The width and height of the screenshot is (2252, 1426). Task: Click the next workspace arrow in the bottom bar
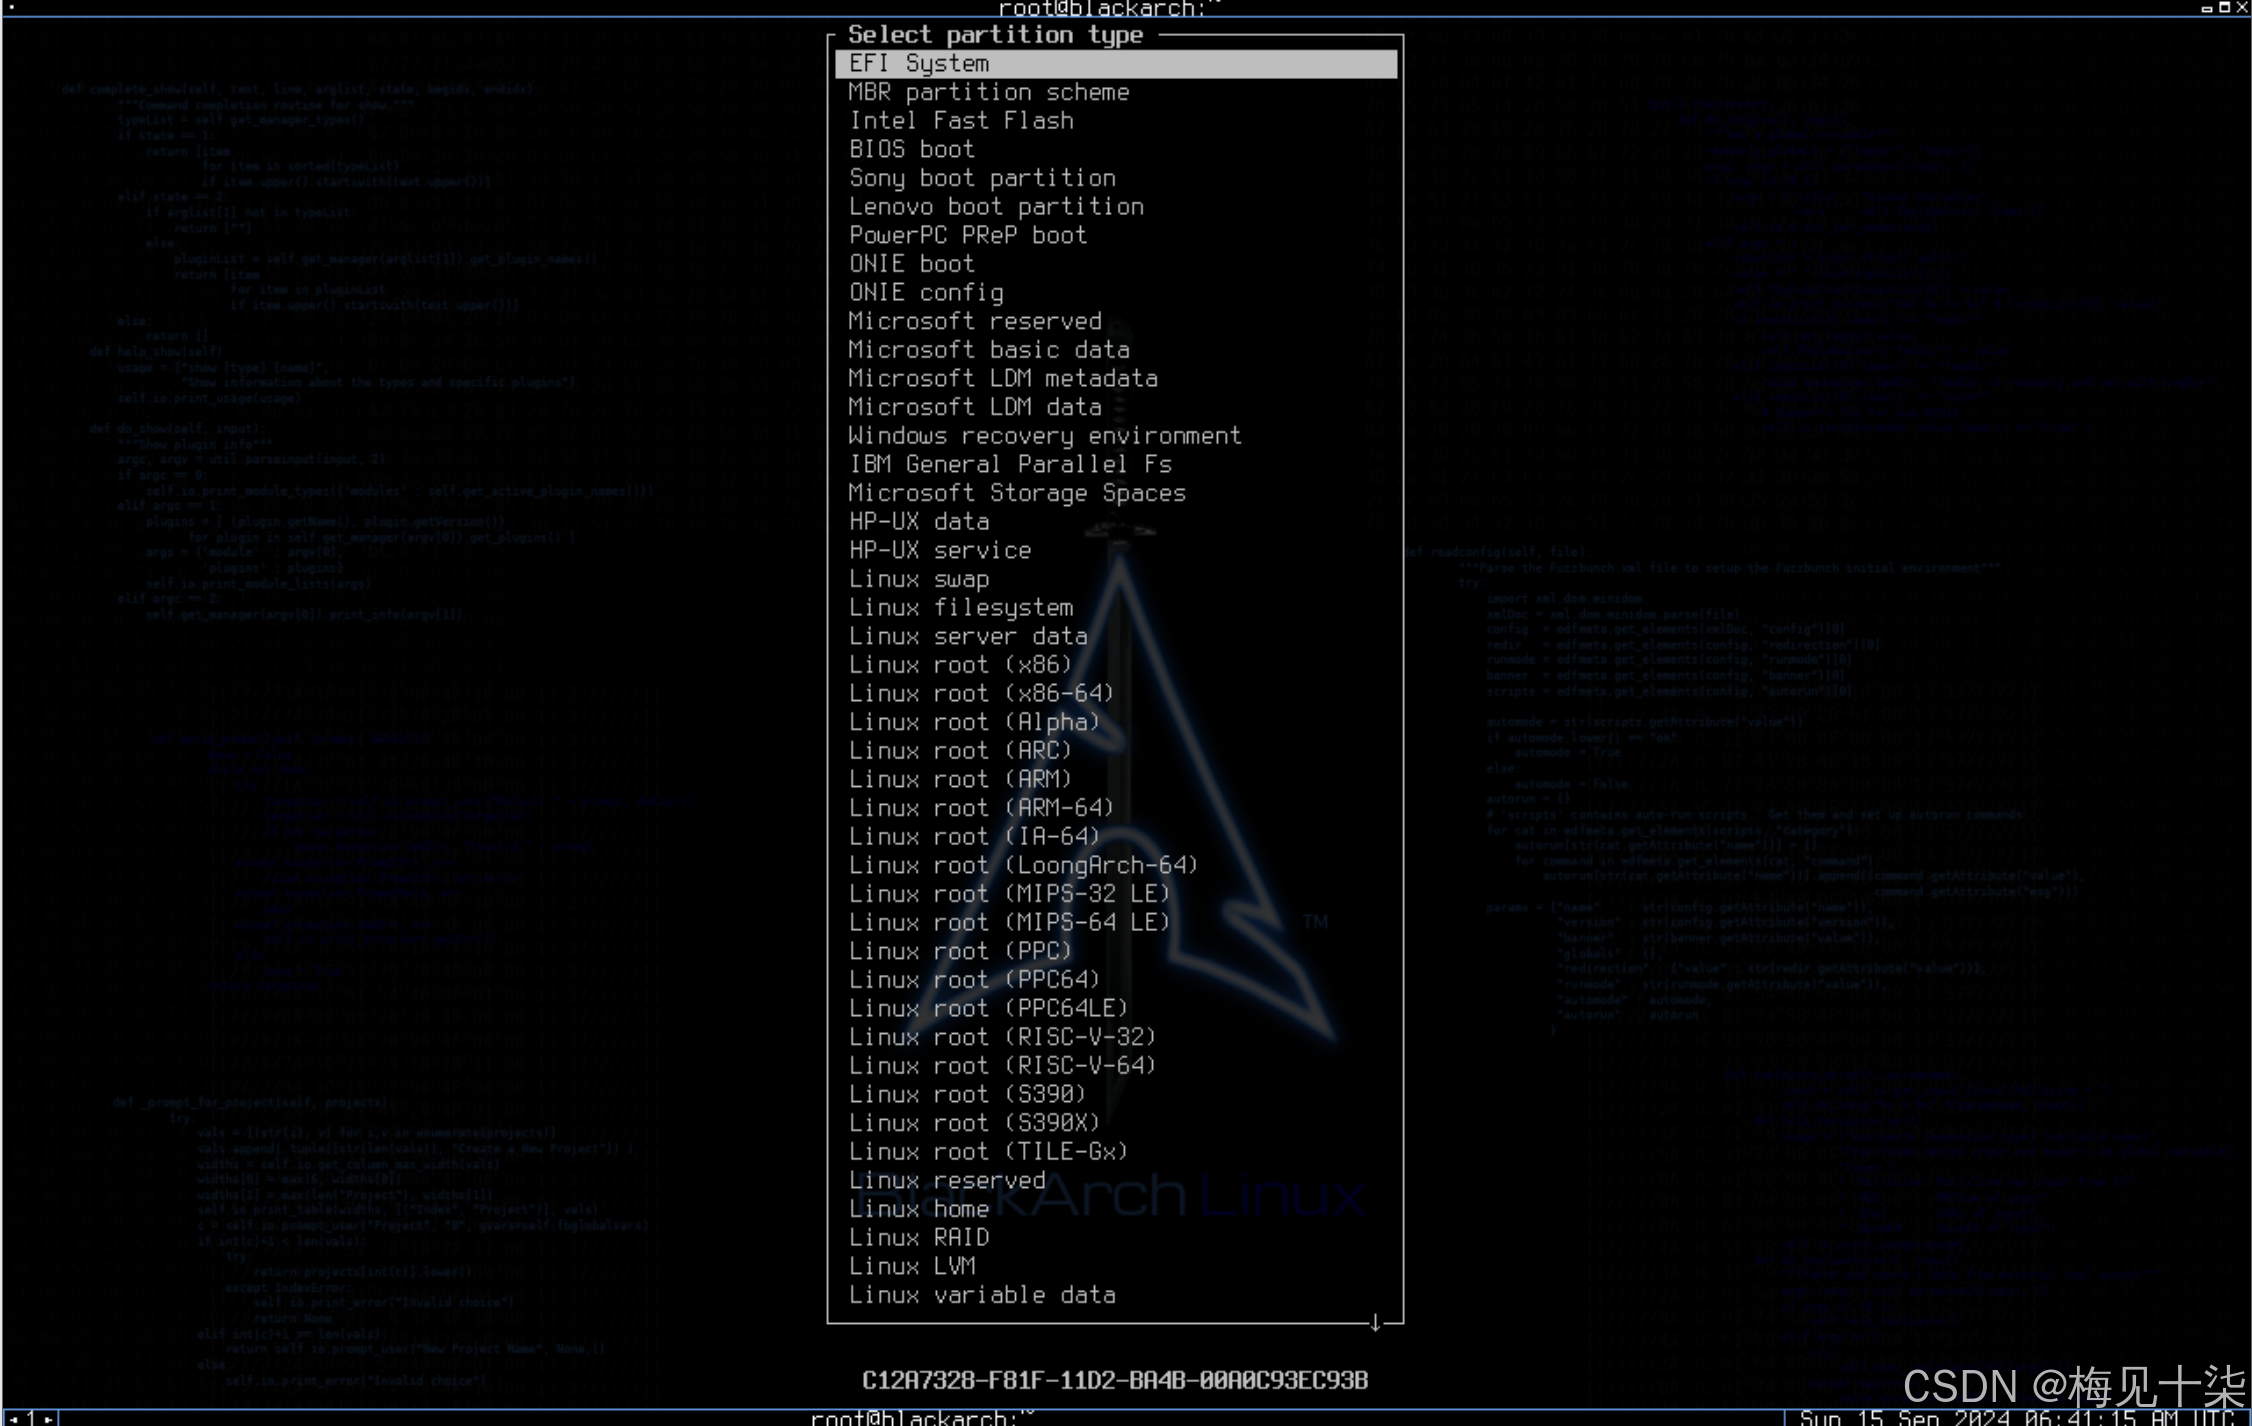(x=48, y=1418)
